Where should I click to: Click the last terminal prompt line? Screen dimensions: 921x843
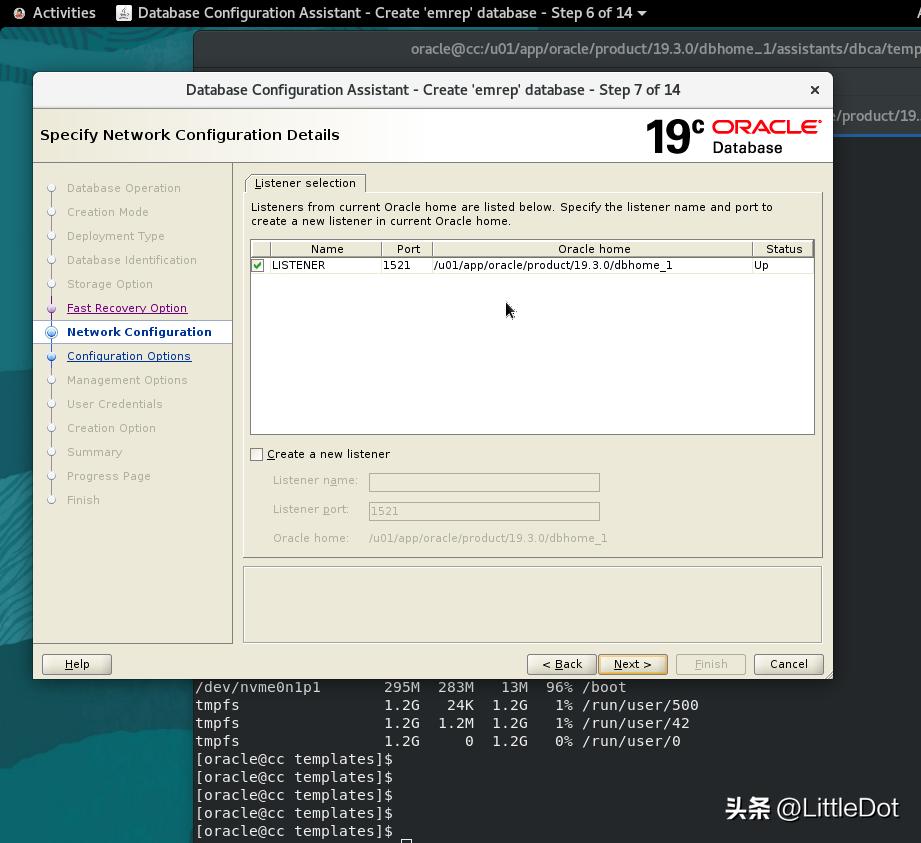tap(294, 831)
